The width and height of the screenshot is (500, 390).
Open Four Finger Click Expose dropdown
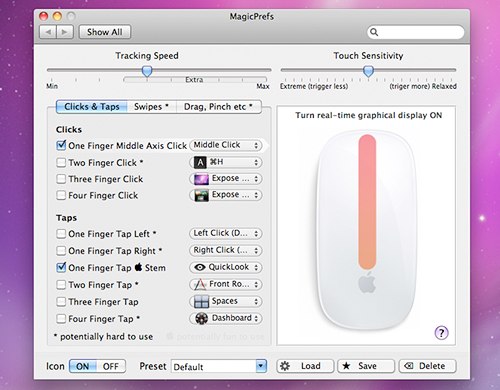click(226, 195)
